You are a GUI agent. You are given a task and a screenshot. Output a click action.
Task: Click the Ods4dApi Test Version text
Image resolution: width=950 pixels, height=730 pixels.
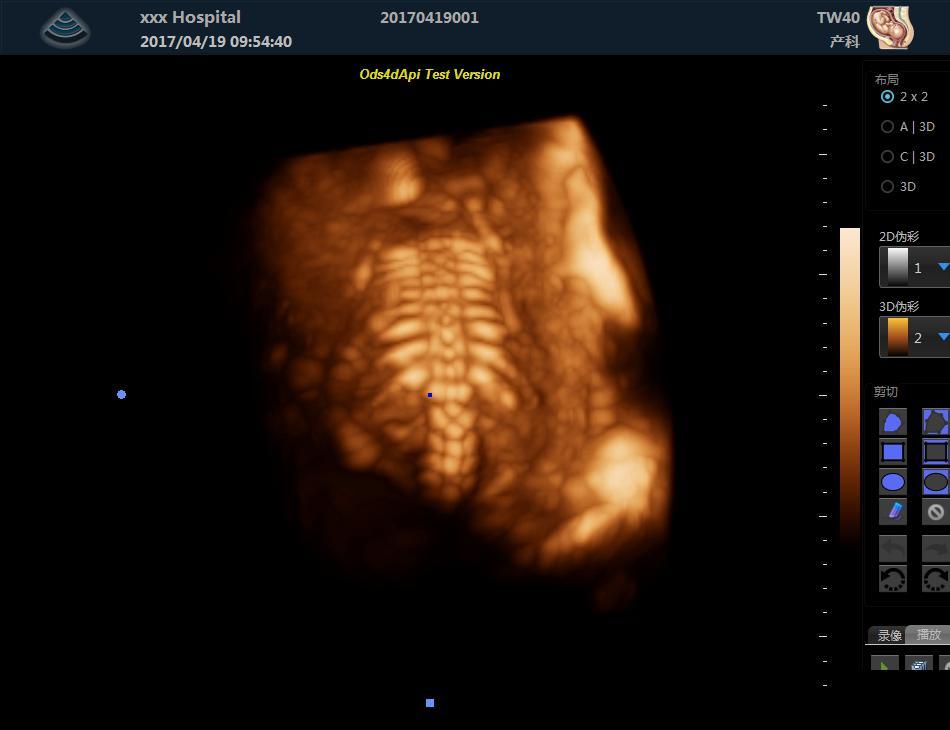tap(430, 75)
